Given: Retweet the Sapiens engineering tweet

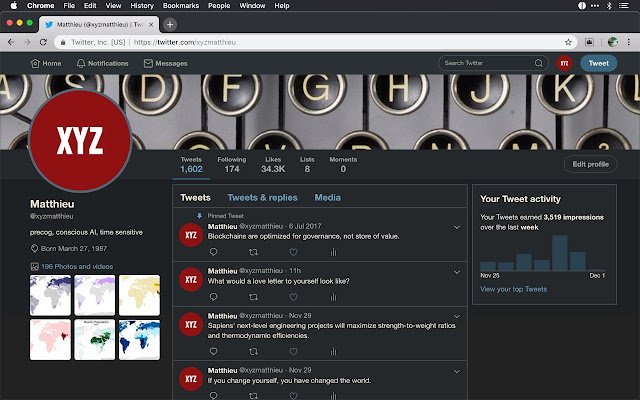Looking at the screenshot, I should tap(253, 351).
